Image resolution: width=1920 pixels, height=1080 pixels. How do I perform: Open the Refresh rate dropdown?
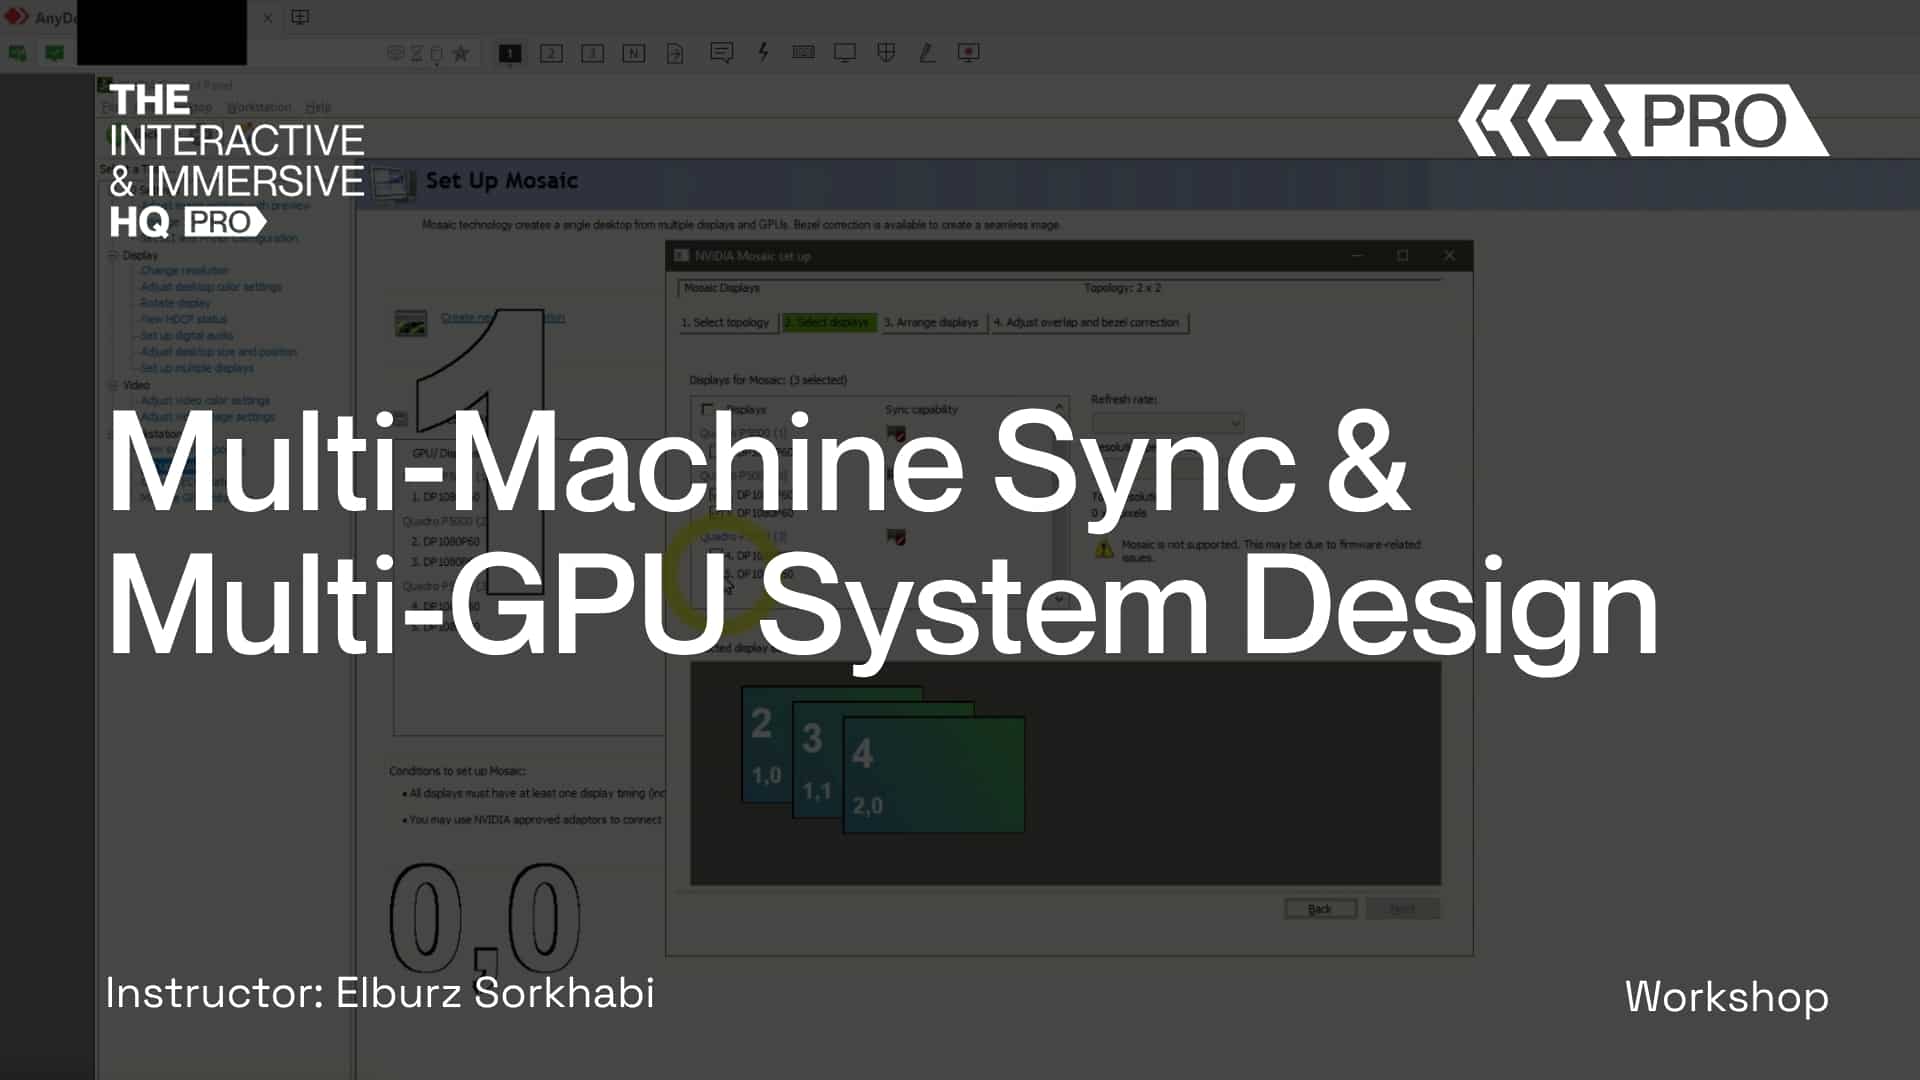(1167, 423)
